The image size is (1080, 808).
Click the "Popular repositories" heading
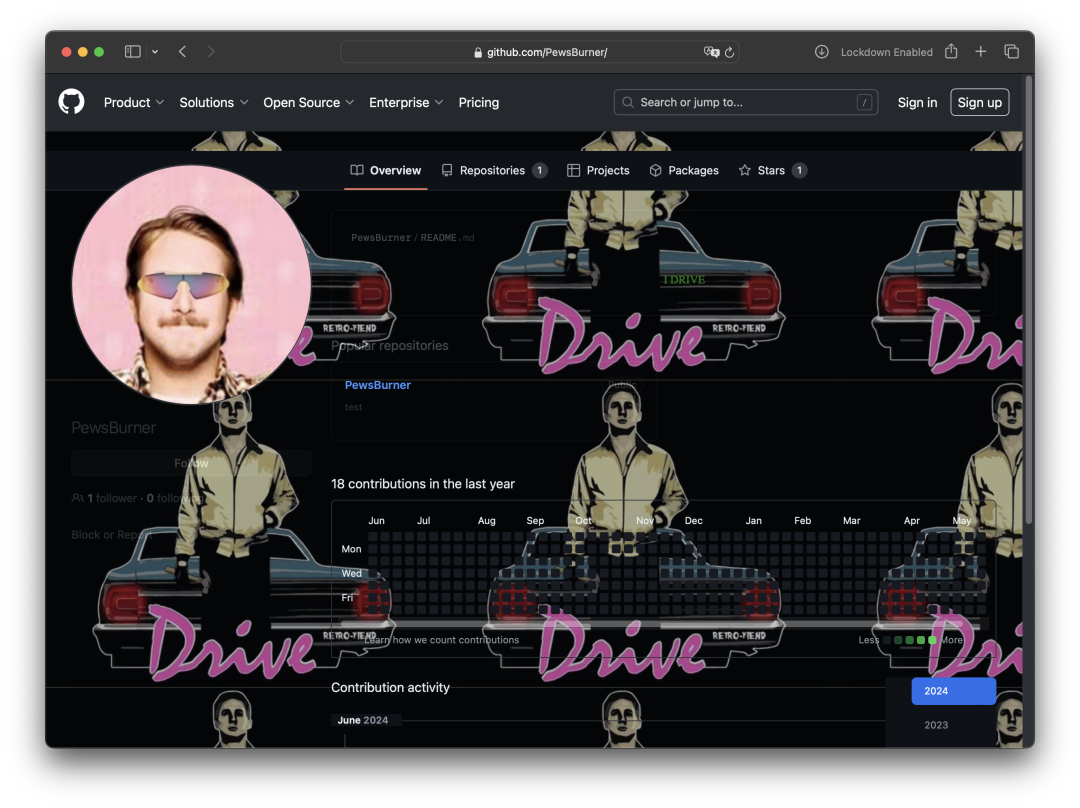click(389, 346)
